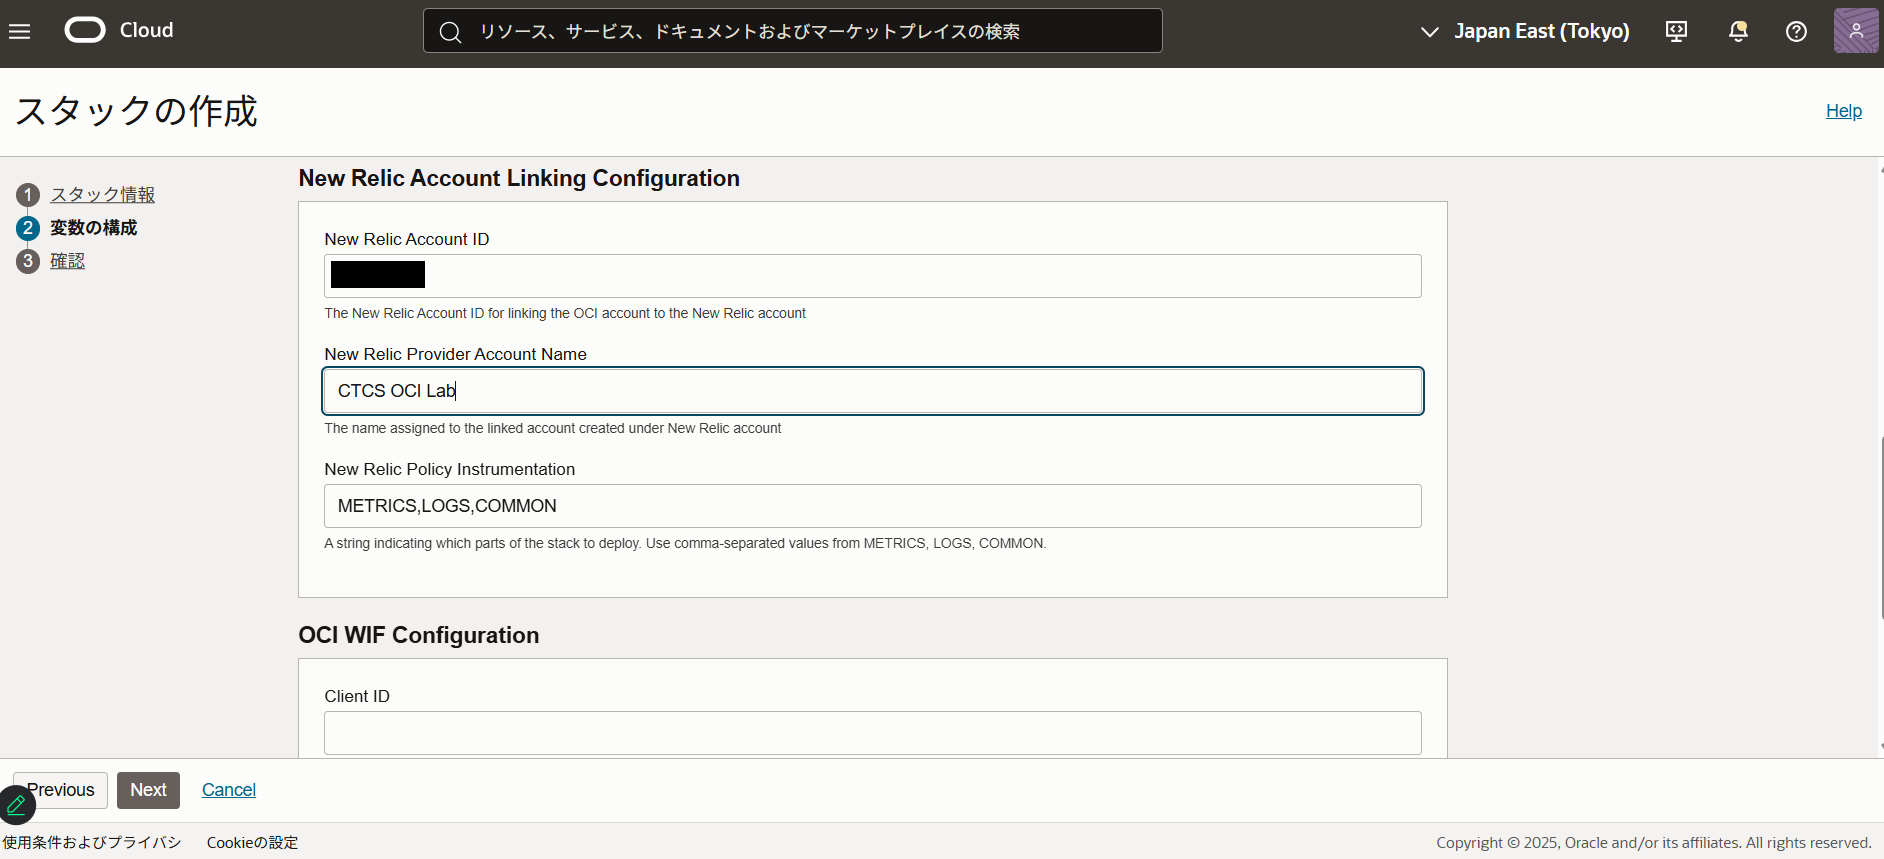Image resolution: width=1884 pixels, height=859 pixels.
Task: Open the notifications bell
Action: pos(1738,31)
